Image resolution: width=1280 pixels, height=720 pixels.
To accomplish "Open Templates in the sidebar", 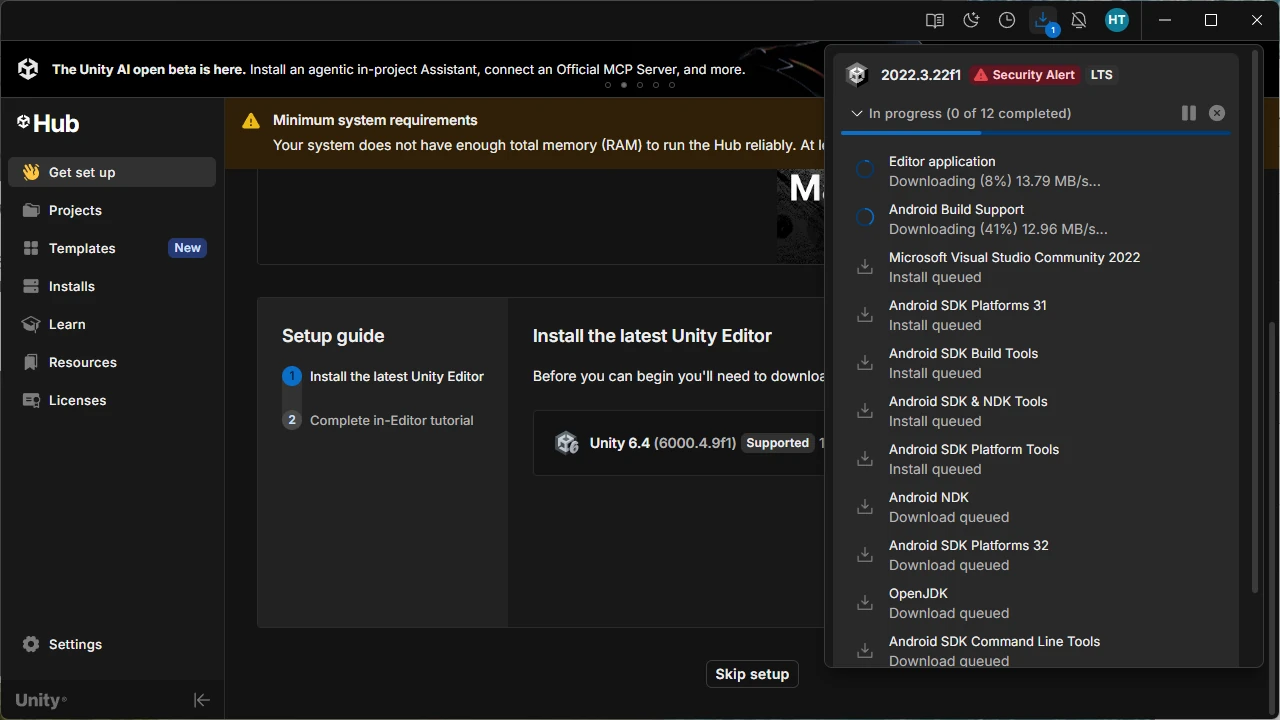I will click(x=112, y=248).
